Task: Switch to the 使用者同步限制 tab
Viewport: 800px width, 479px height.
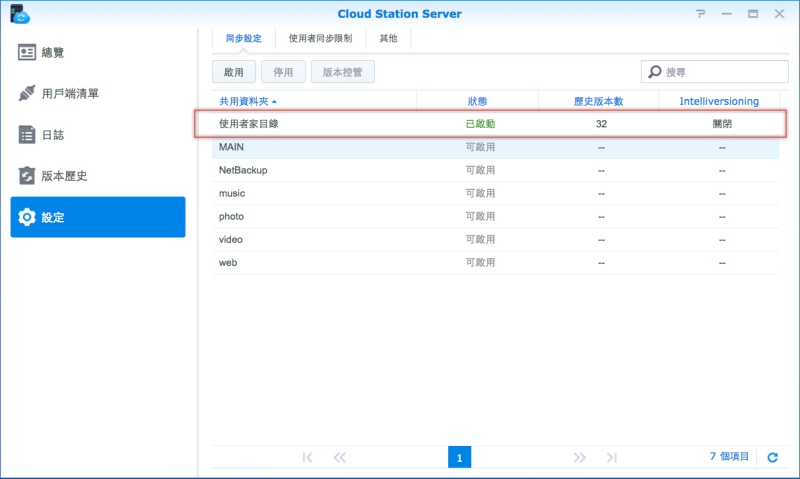Action: [320, 39]
